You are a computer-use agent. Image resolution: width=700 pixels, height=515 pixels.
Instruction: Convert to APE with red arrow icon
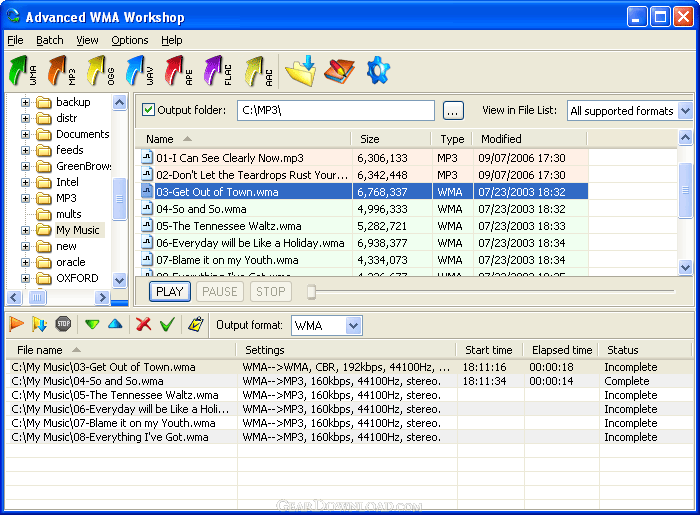click(x=179, y=71)
